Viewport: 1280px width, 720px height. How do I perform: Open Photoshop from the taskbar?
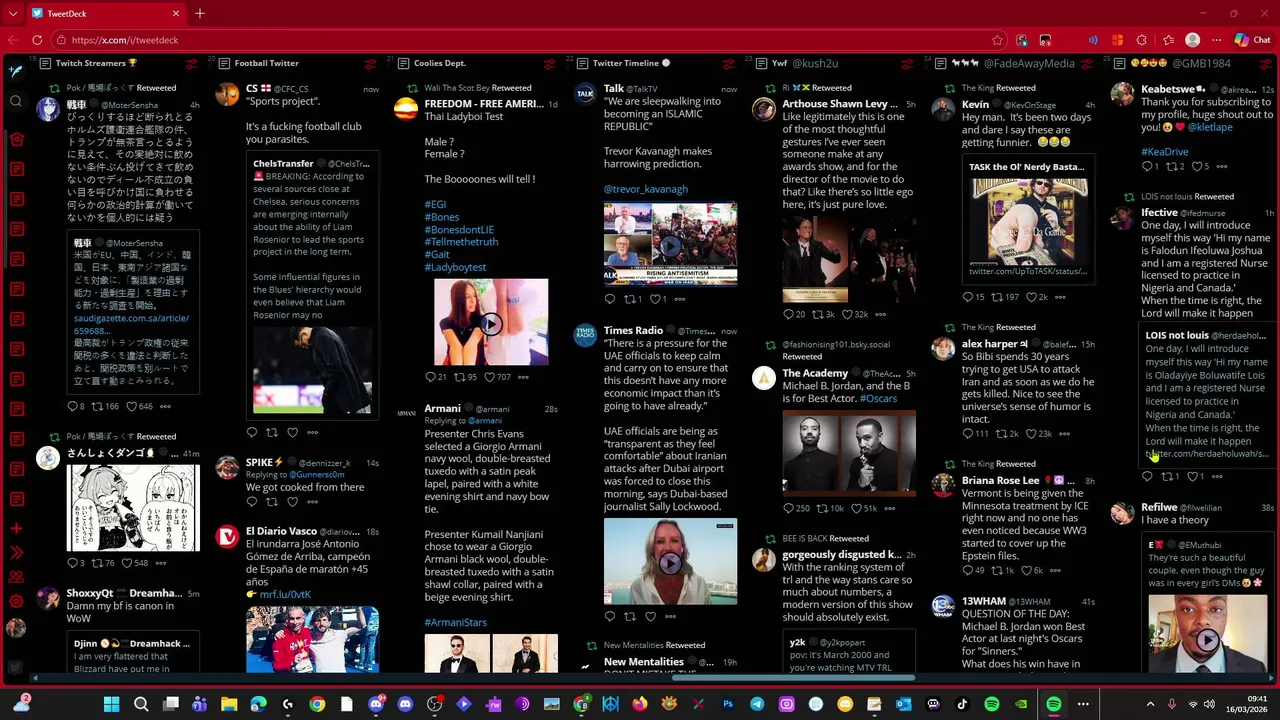coord(728,704)
